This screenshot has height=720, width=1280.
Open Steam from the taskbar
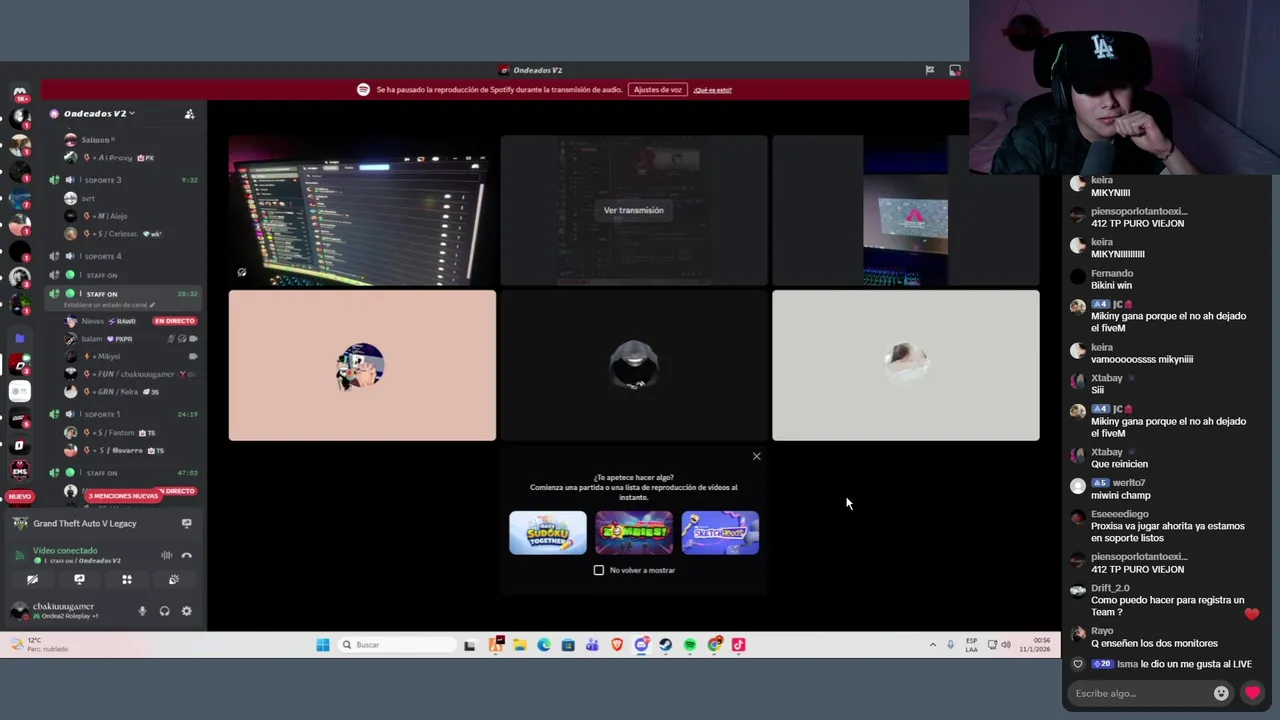coord(665,645)
